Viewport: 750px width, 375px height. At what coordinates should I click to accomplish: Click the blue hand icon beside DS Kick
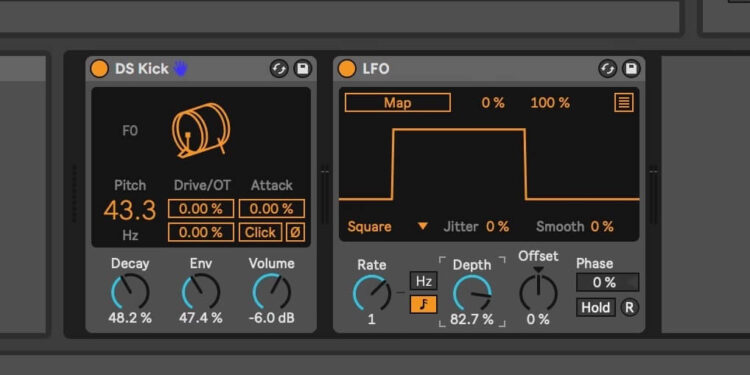pos(180,69)
